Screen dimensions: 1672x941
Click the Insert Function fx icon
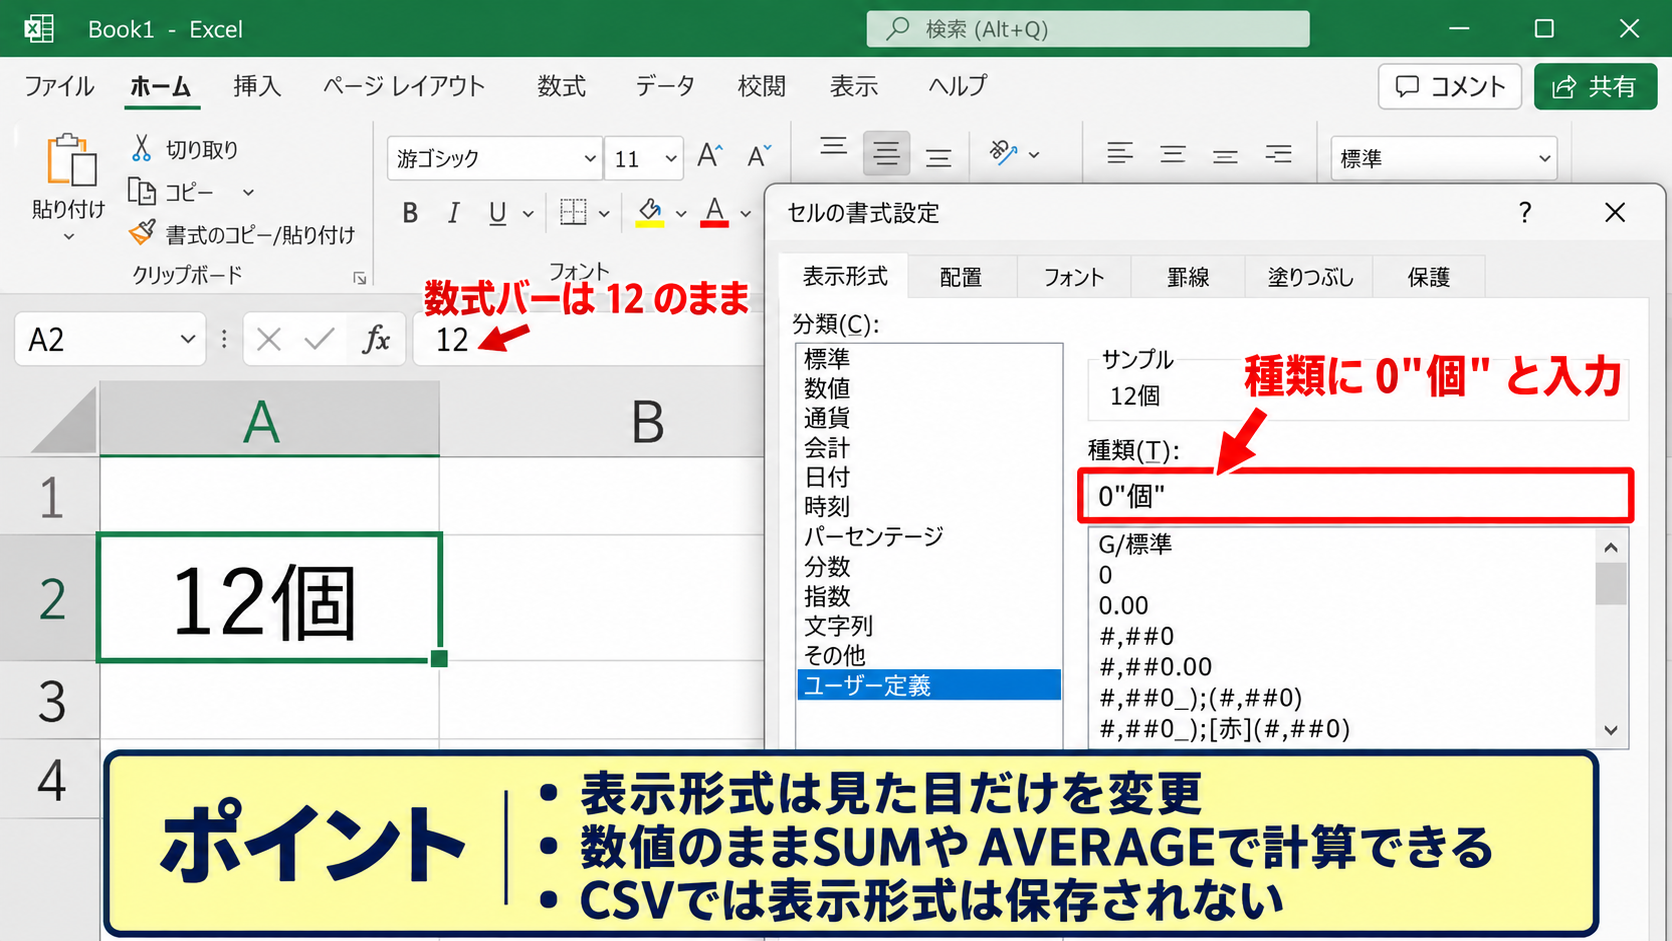click(376, 340)
